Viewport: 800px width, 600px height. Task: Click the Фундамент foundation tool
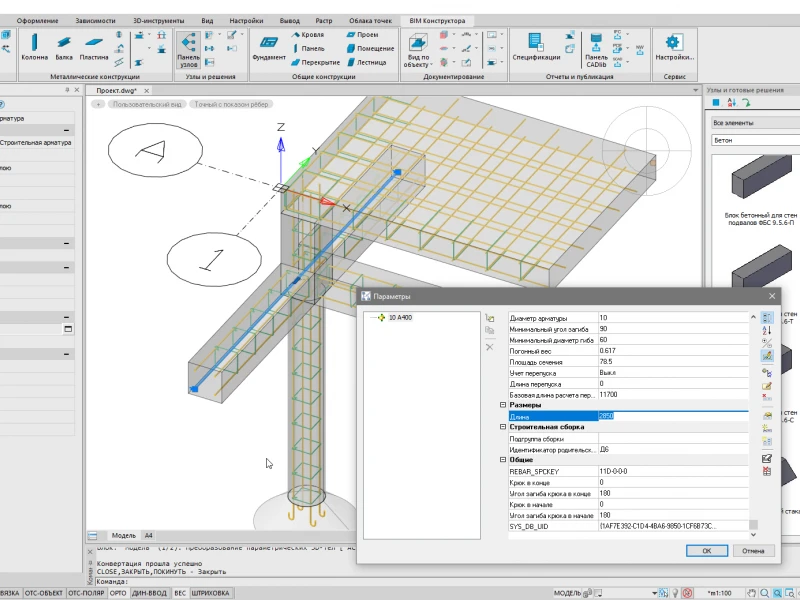click(269, 47)
